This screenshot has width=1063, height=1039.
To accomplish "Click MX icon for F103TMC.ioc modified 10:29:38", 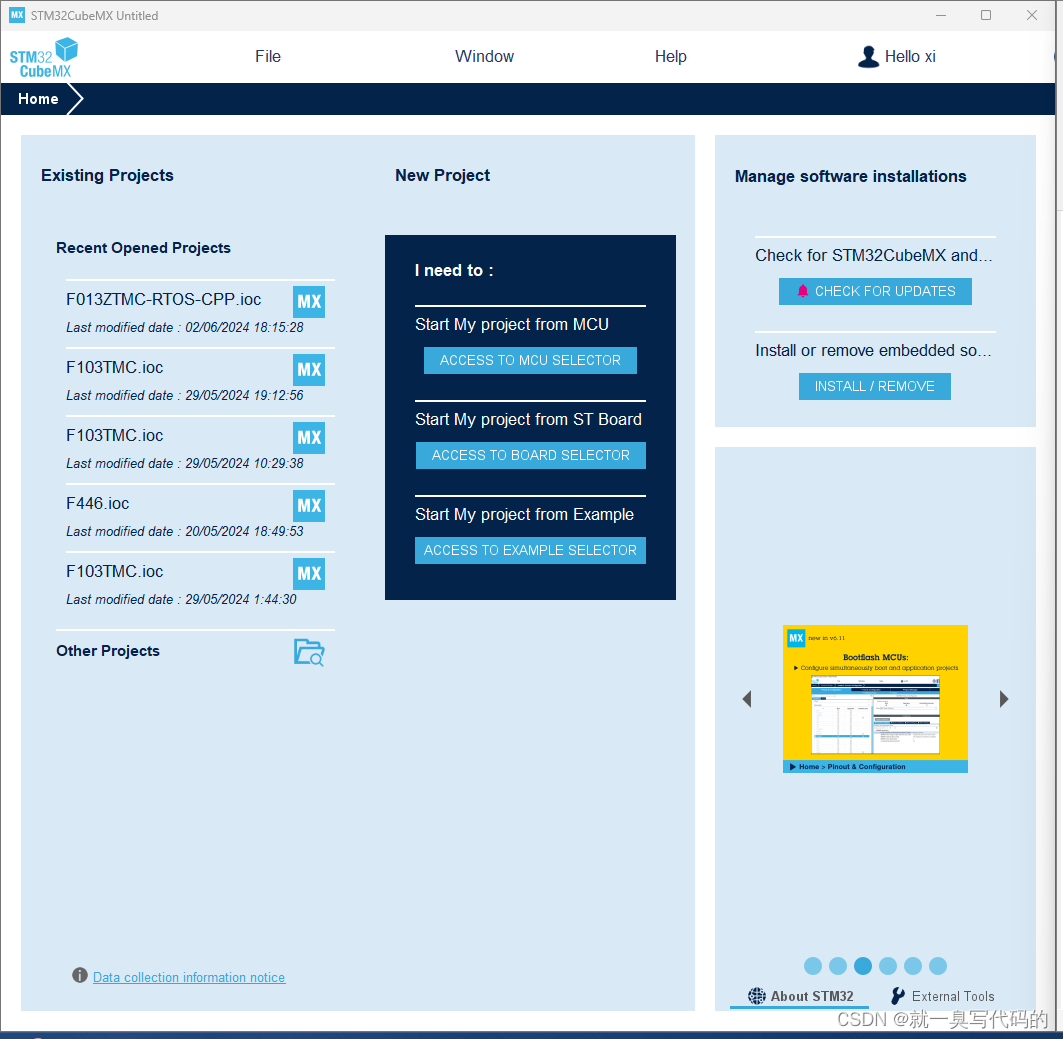I will (x=309, y=437).
